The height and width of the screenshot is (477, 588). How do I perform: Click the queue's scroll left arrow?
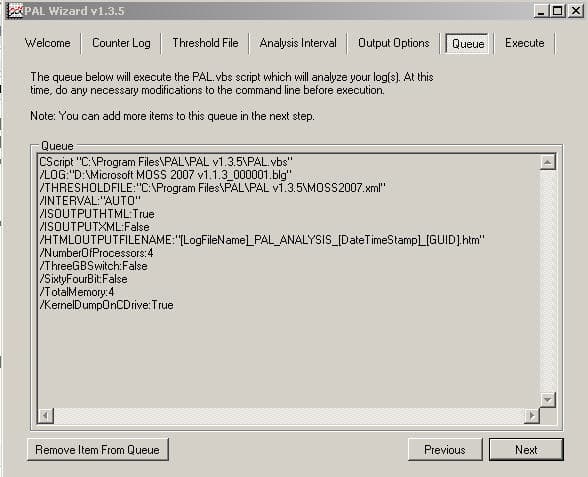point(46,416)
